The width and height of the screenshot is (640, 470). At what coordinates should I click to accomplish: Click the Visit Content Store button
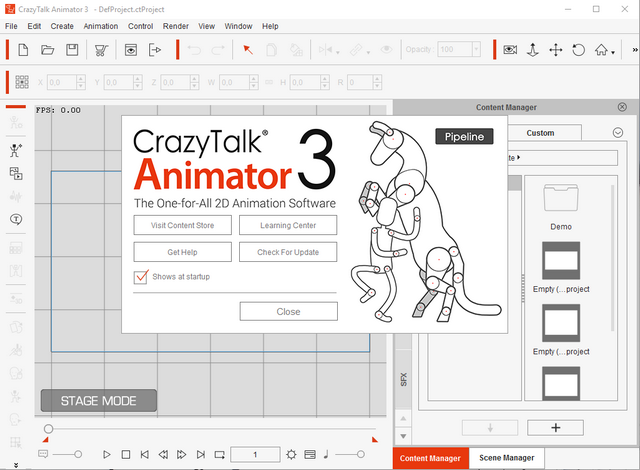pyautogui.click(x=182, y=225)
